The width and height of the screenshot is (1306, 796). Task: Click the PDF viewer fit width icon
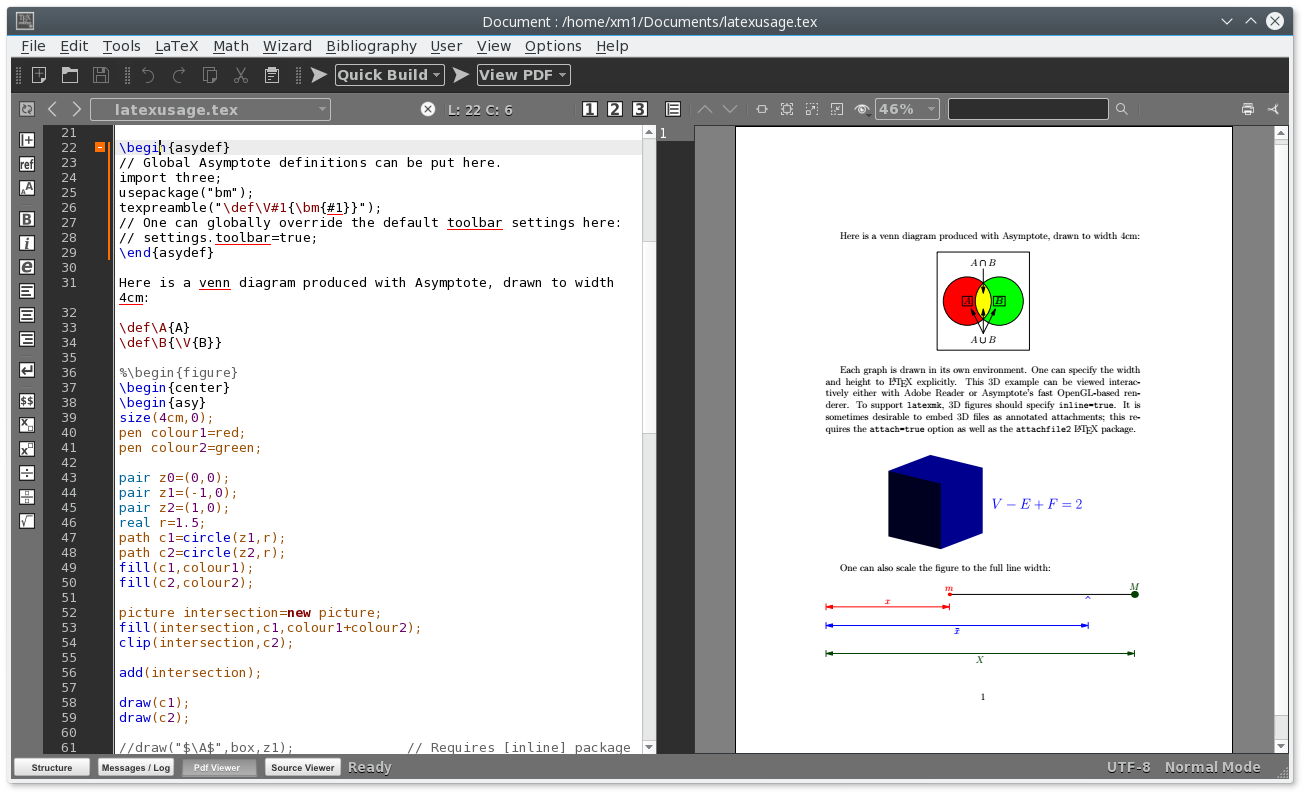[x=762, y=109]
